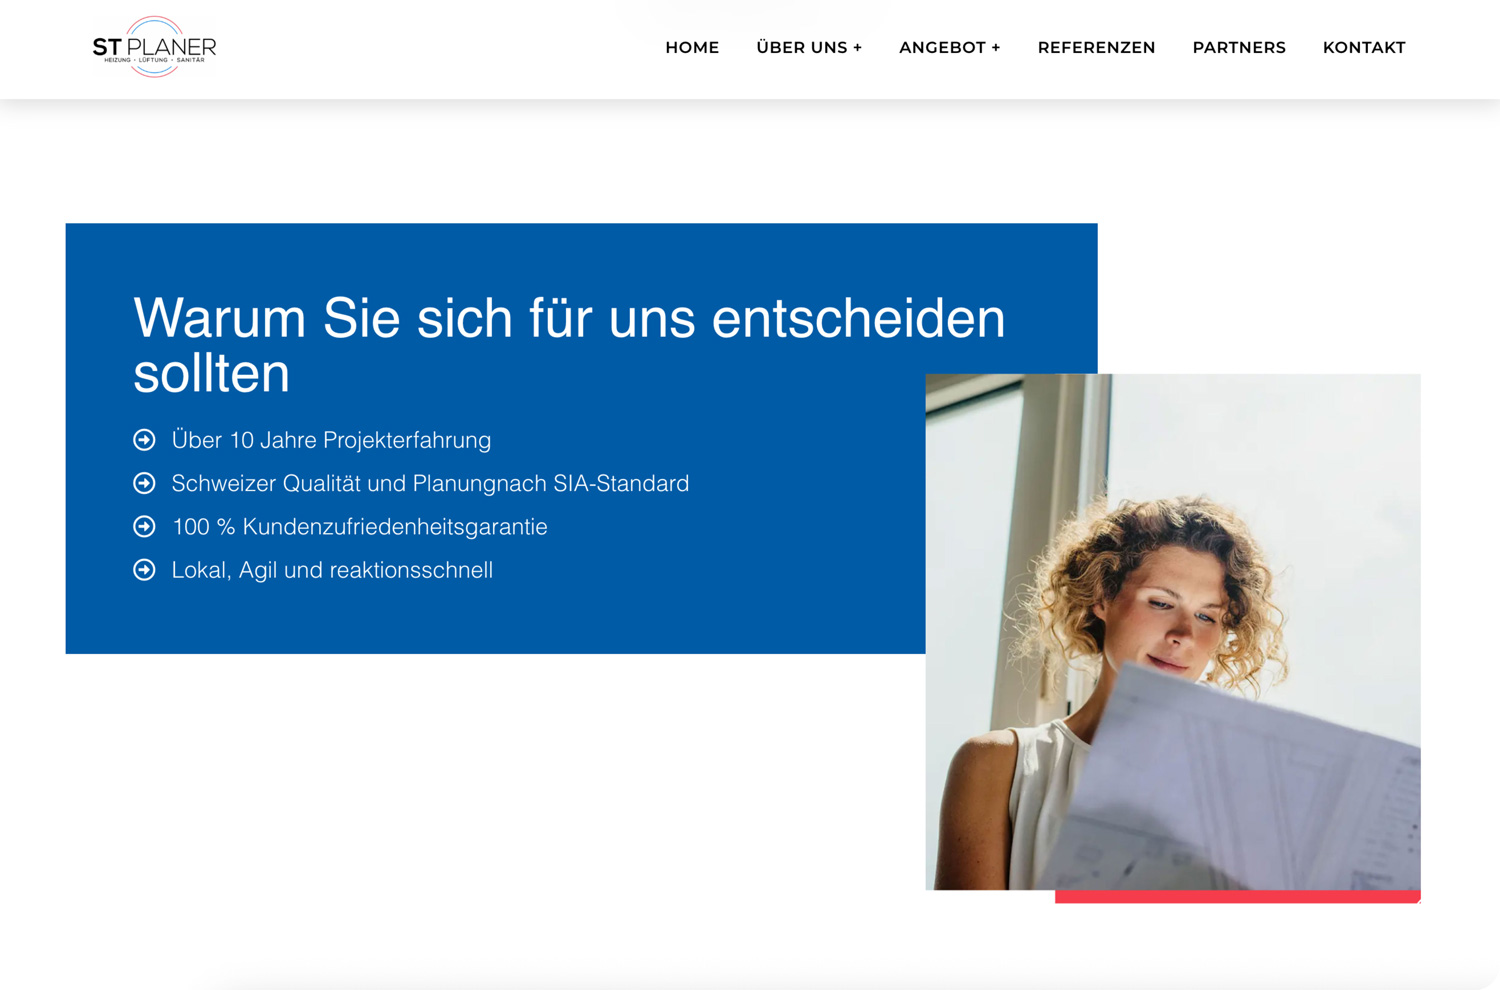
Task: Click the ST Planer logo
Action: tap(154, 47)
